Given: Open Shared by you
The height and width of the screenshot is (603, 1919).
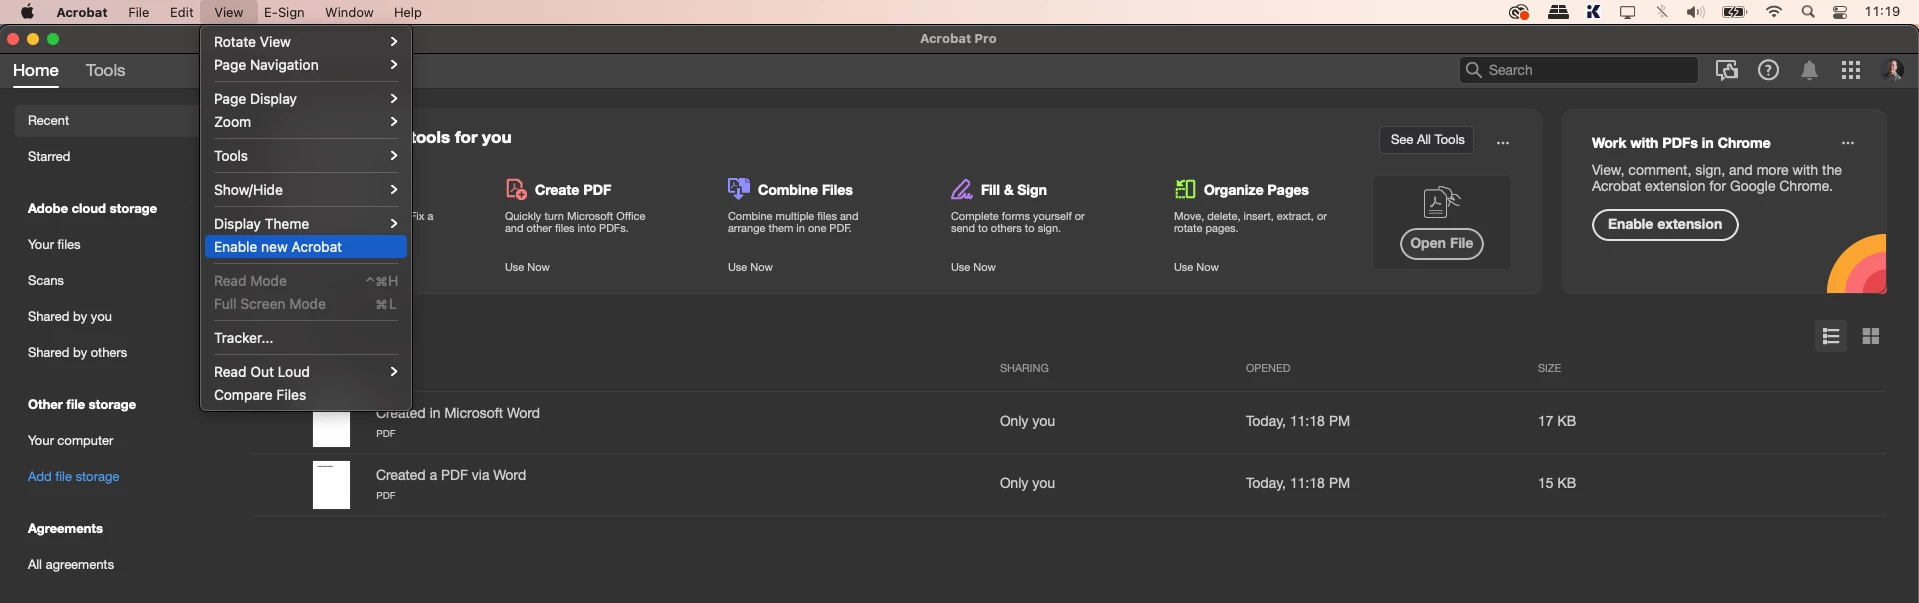Looking at the screenshot, I should (70, 317).
